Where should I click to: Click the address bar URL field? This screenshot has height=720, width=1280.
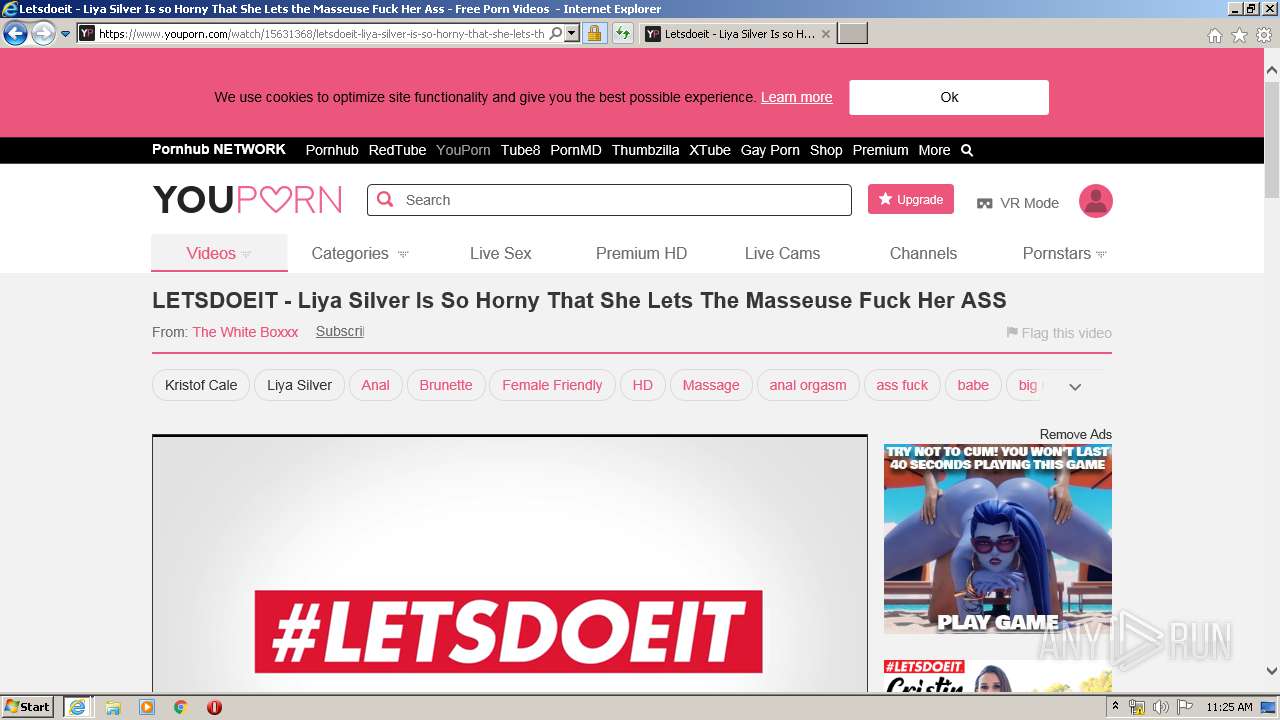click(x=321, y=34)
